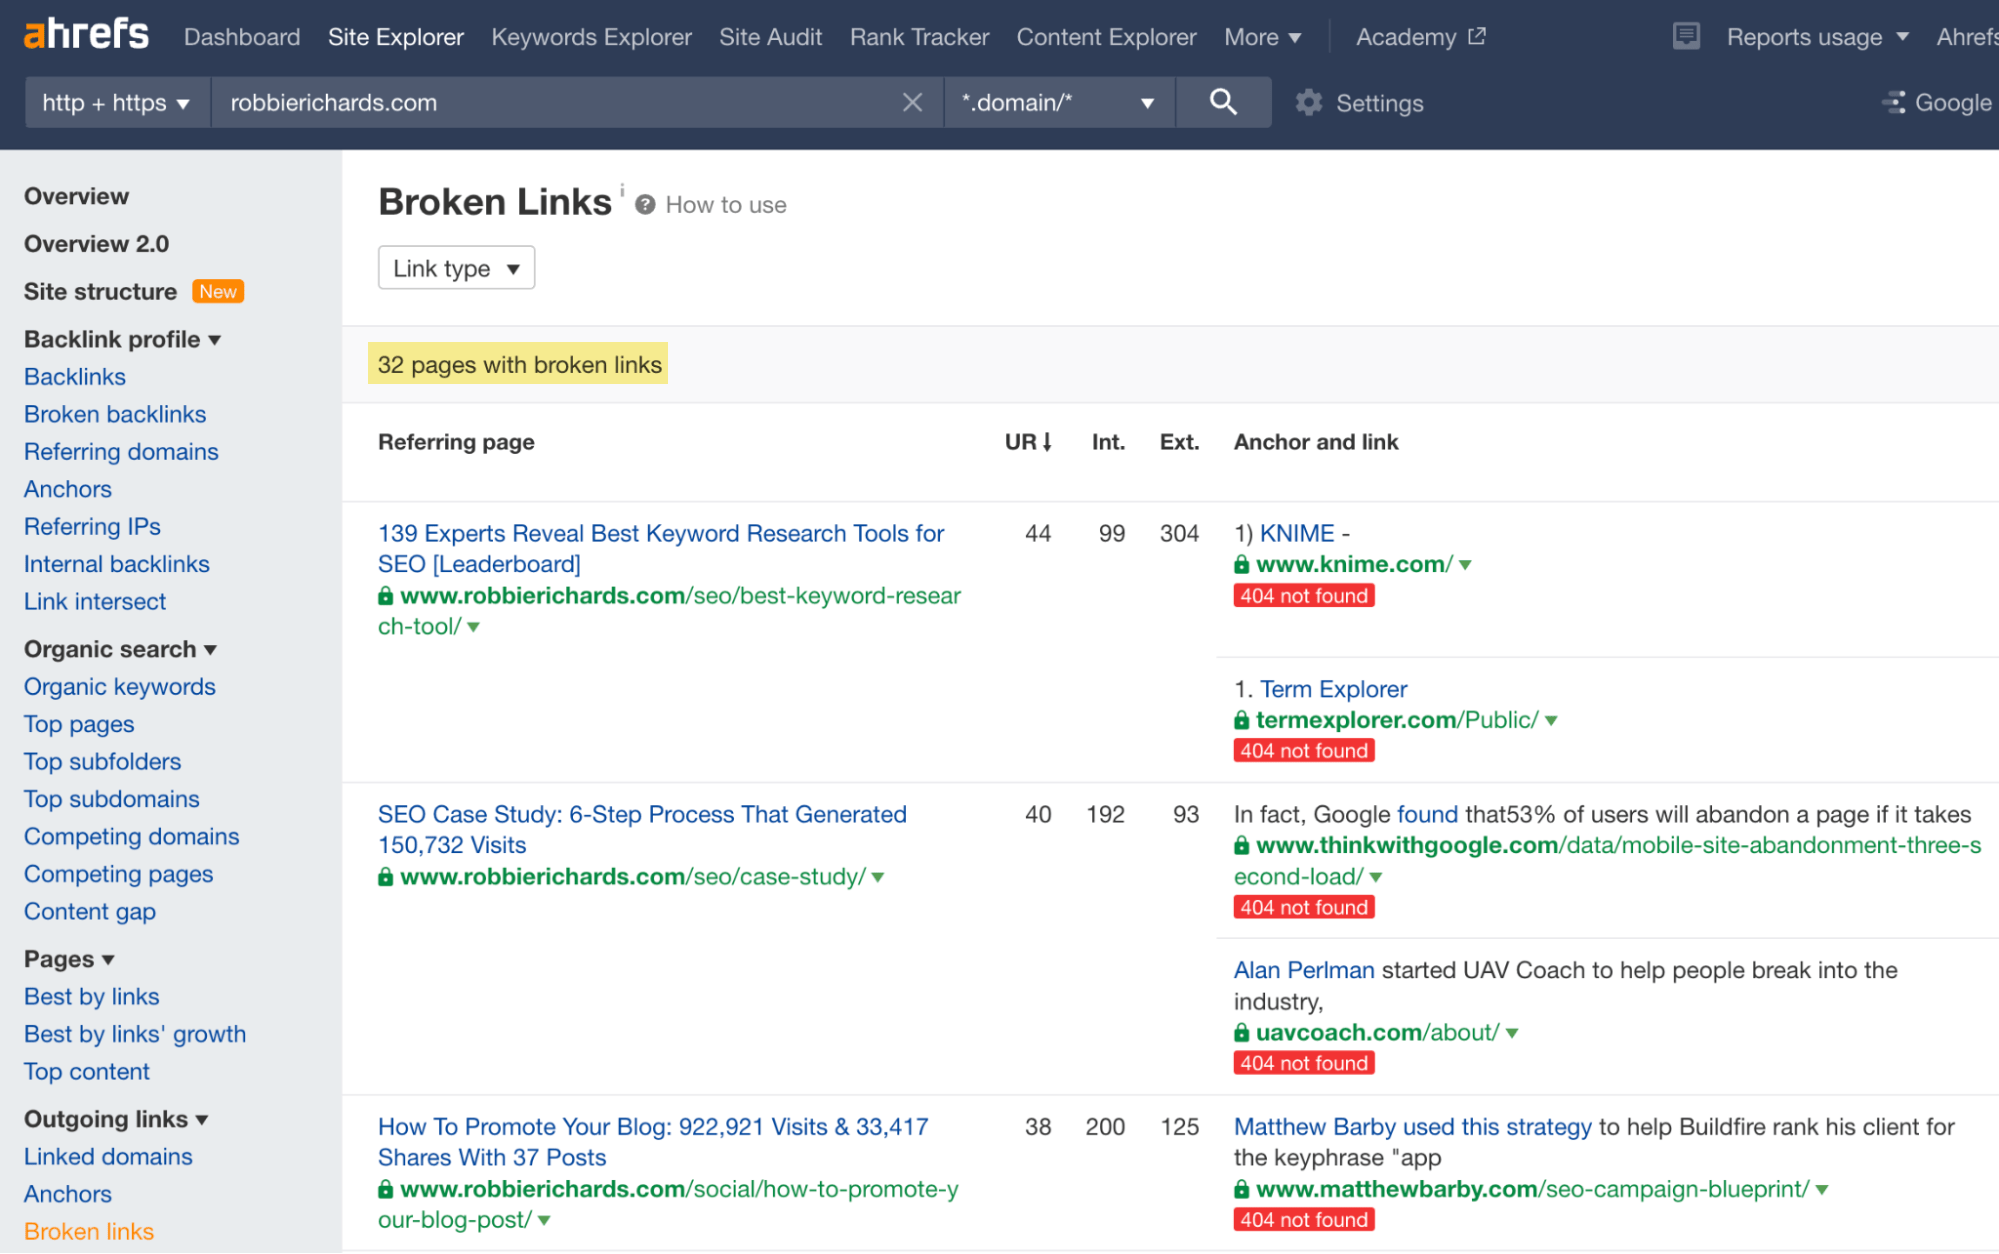Click the Reports usage notebook icon
Viewport: 1999px width, 1254px height.
tap(1686, 35)
